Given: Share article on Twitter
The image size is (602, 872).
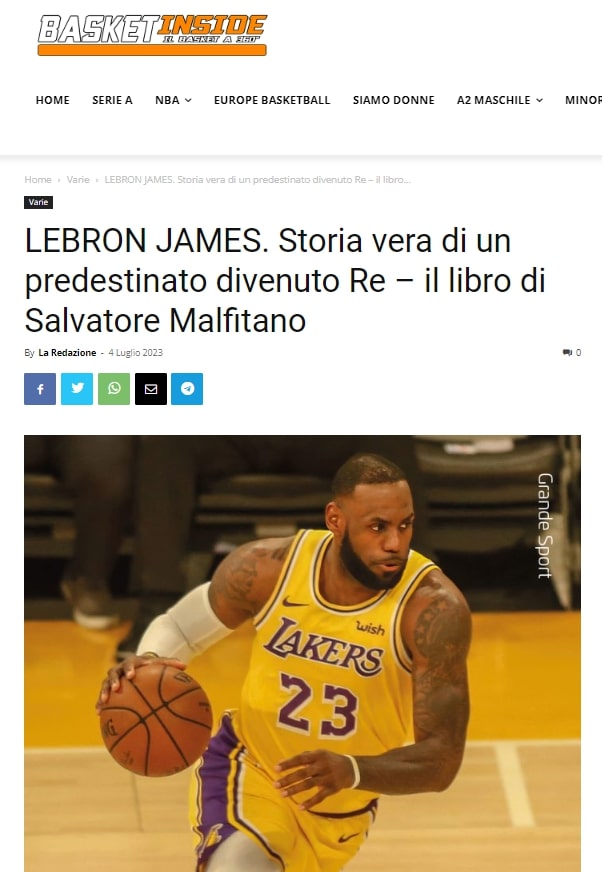Looking at the screenshot, I should coord(77,389).
